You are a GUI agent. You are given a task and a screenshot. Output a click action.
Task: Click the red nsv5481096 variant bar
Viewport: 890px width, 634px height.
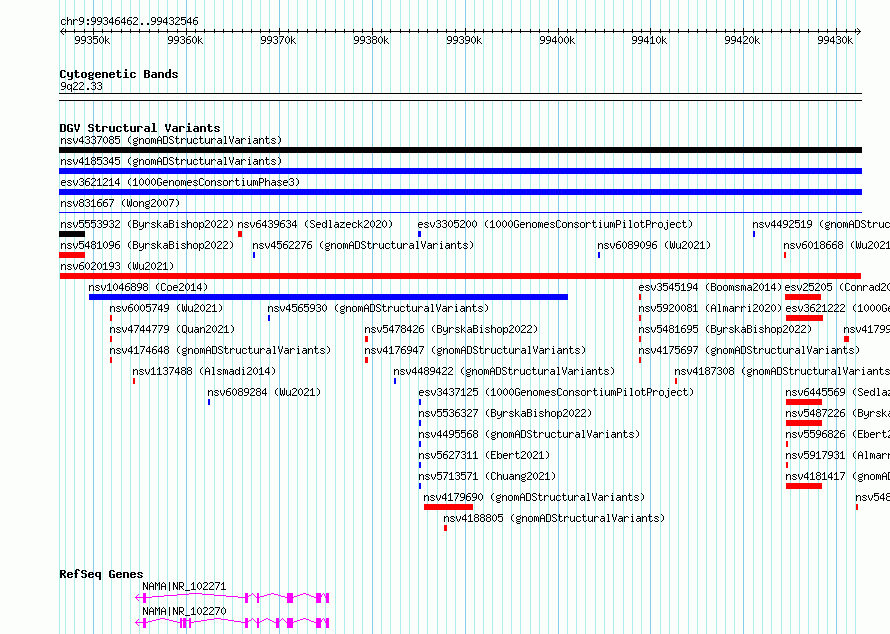click(x=72, y=255)
